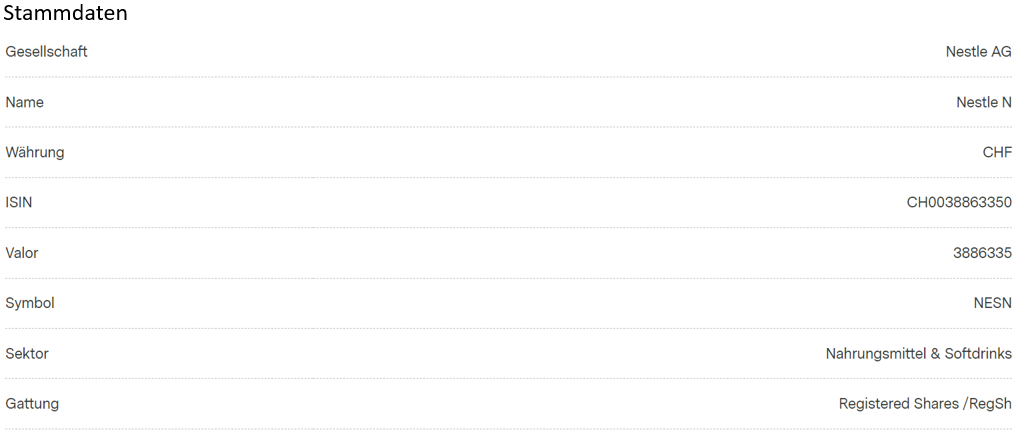
Task: Click the RegSh abbreviation text
Action: 990,404
